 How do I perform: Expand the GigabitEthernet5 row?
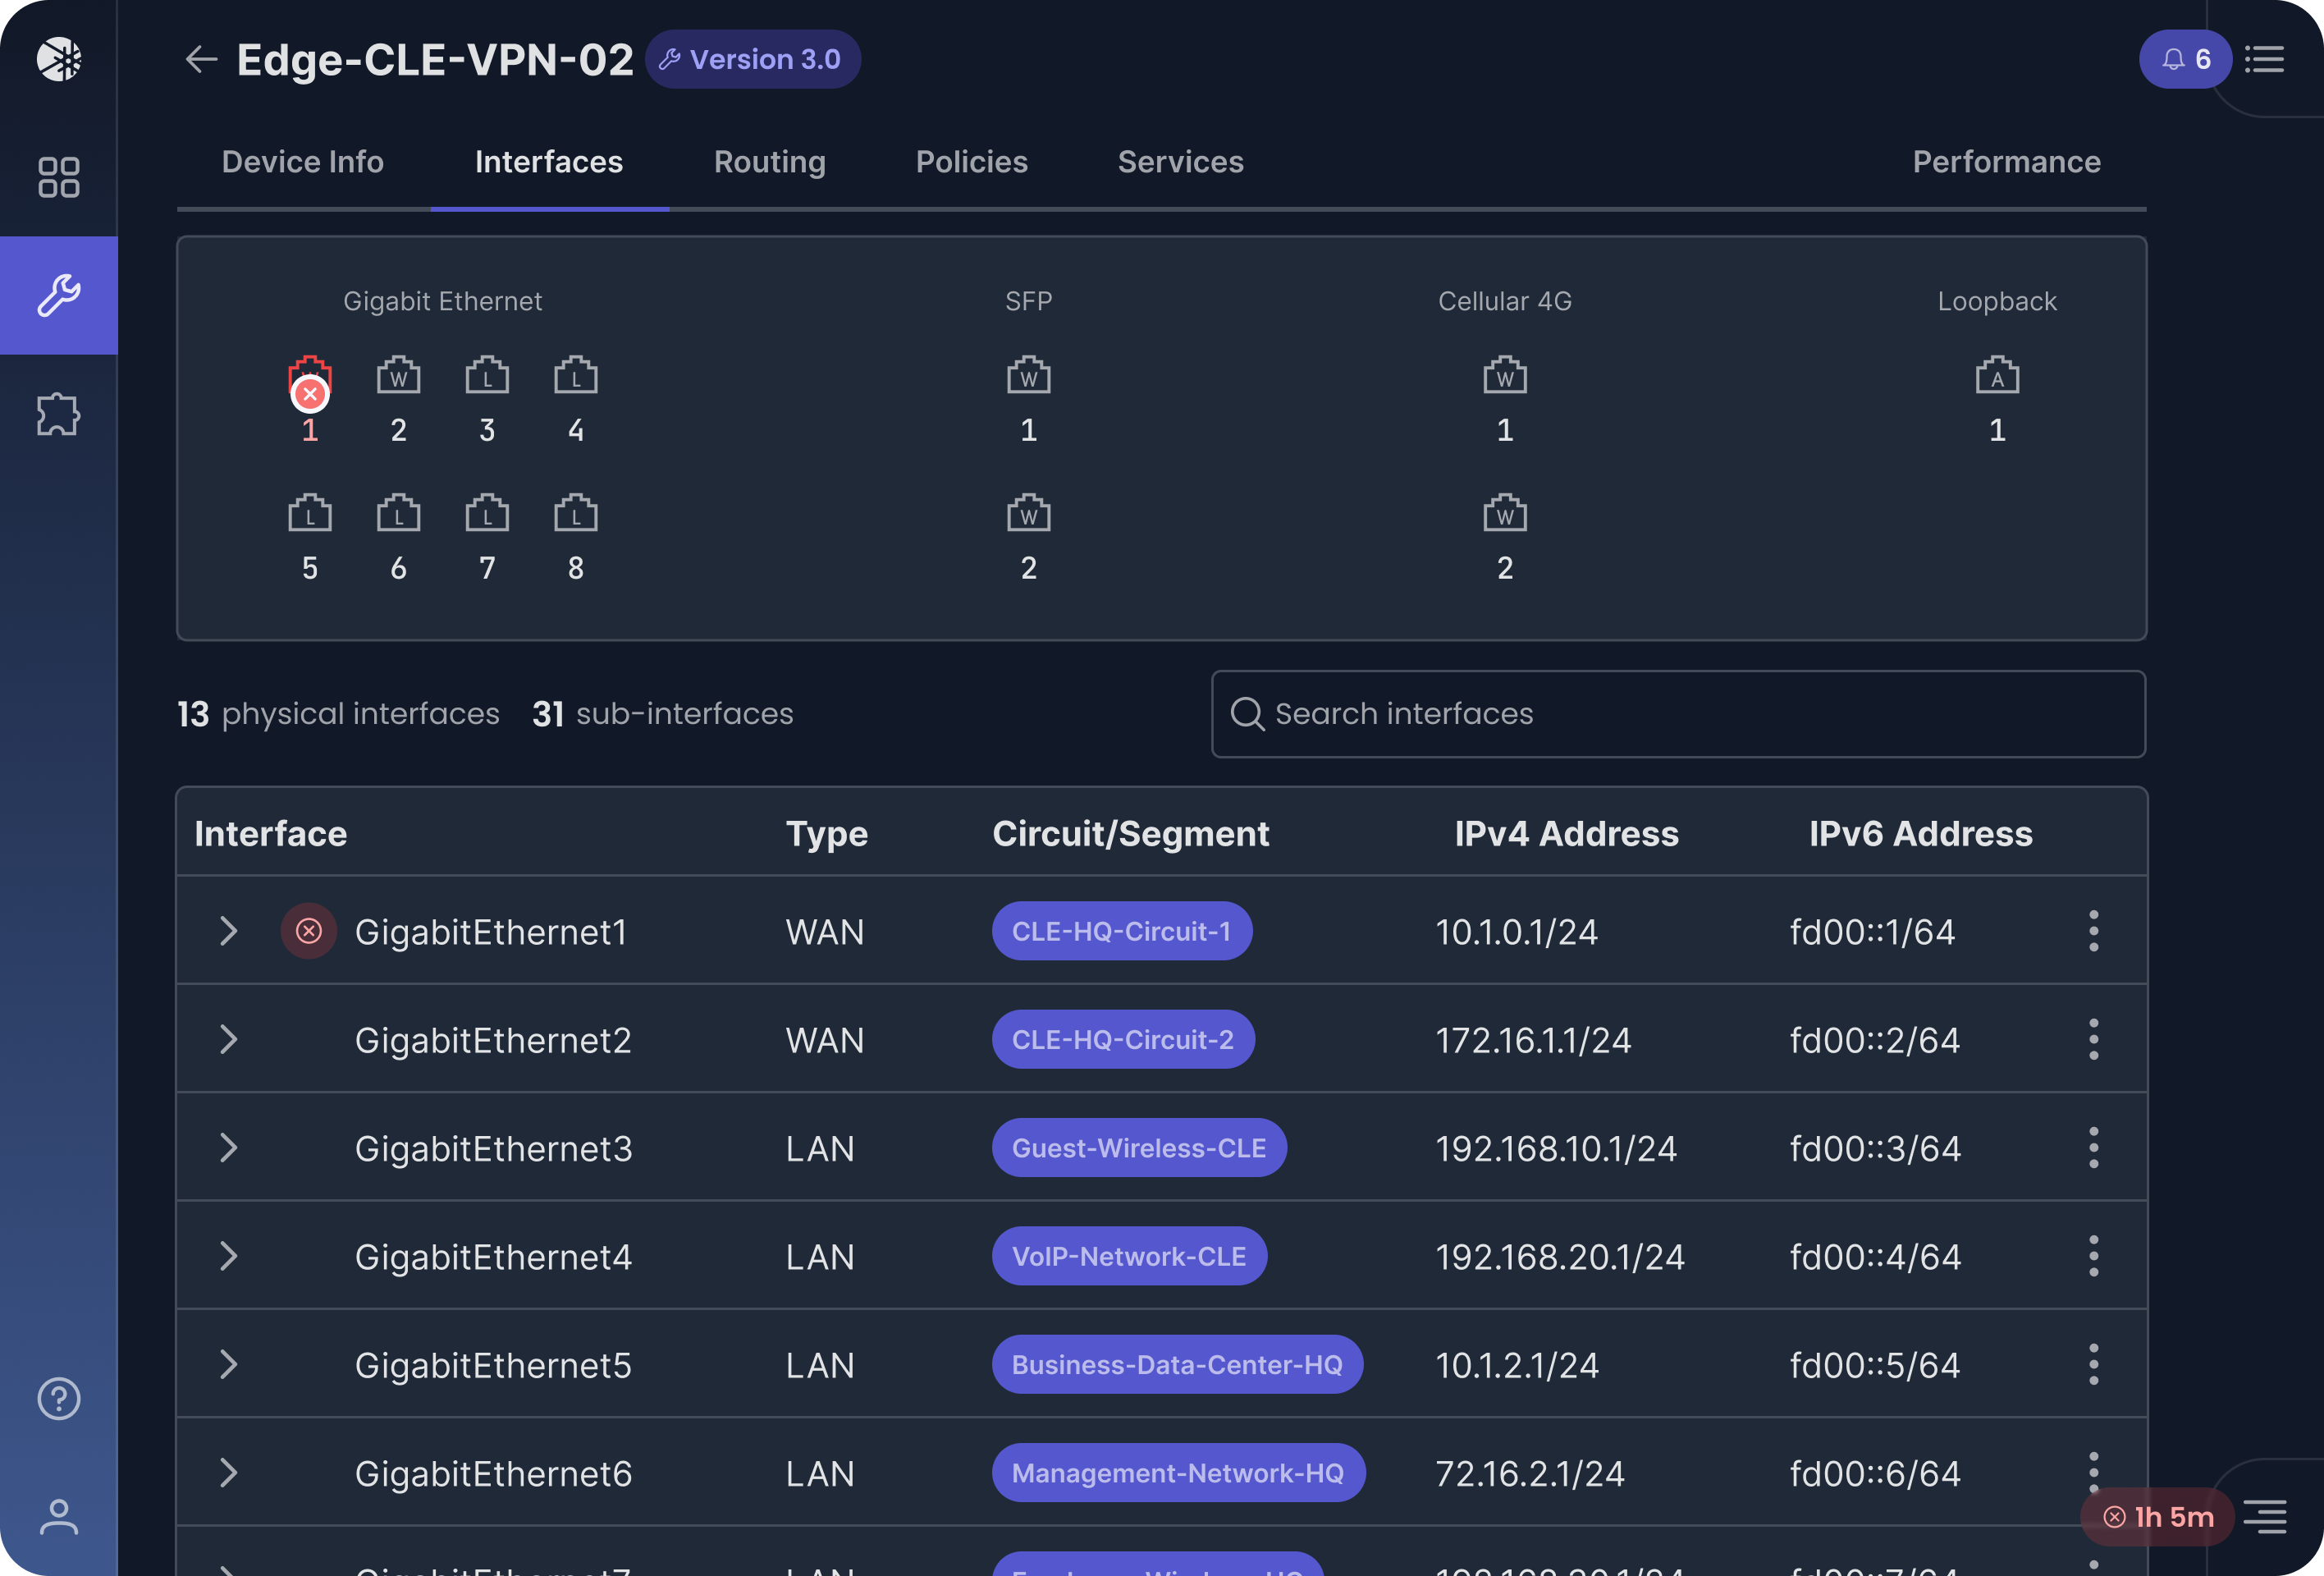click(x=228, y=1365)
